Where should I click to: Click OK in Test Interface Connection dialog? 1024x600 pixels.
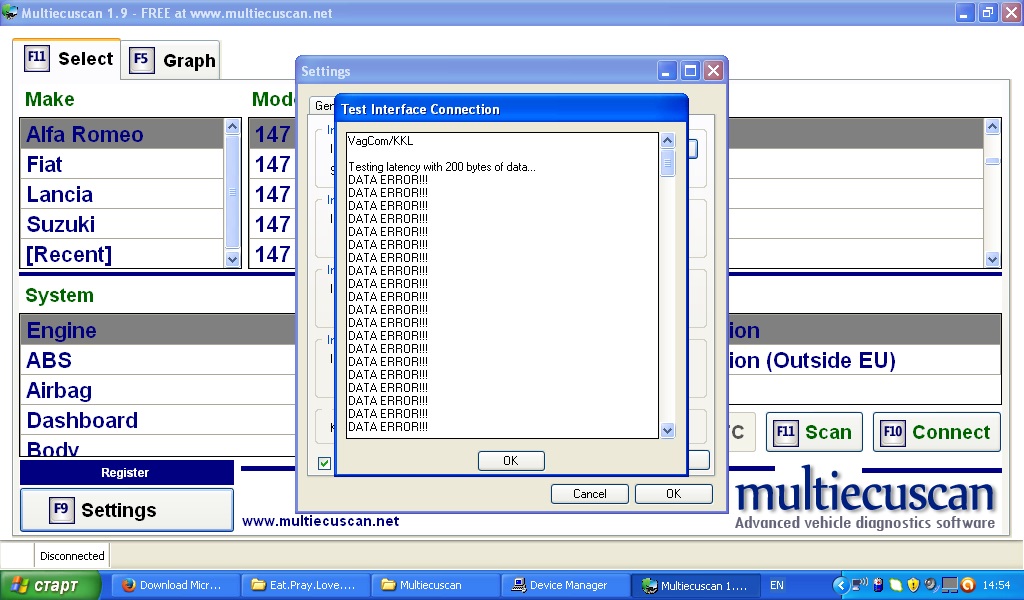click(511, 461)
